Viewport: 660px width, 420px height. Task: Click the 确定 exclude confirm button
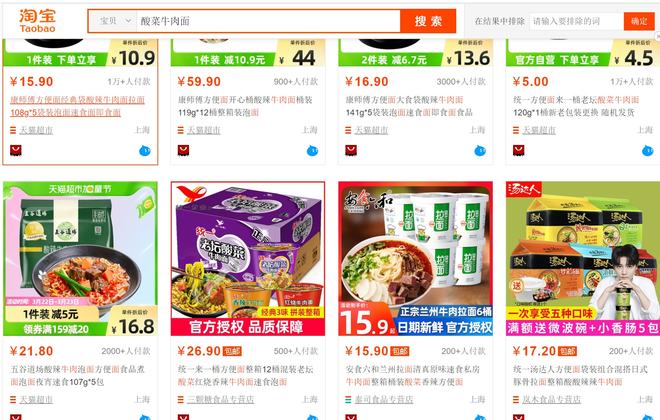point(639,21)
